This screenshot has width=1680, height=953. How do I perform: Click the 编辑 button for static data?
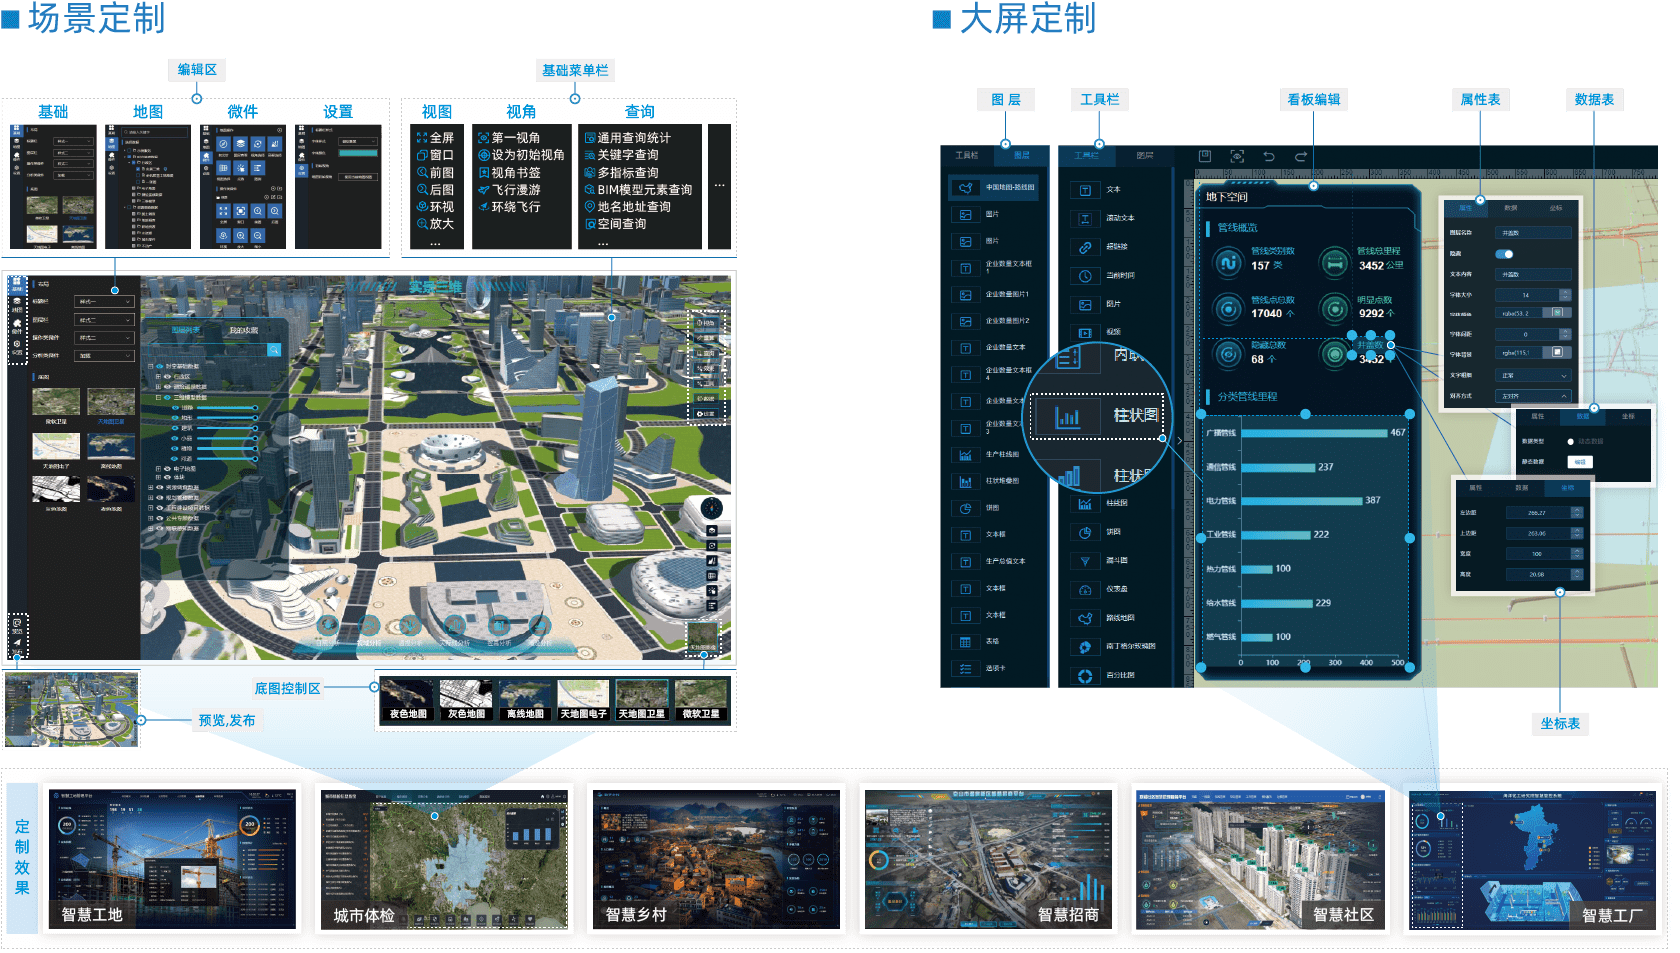coord(1580,462)
